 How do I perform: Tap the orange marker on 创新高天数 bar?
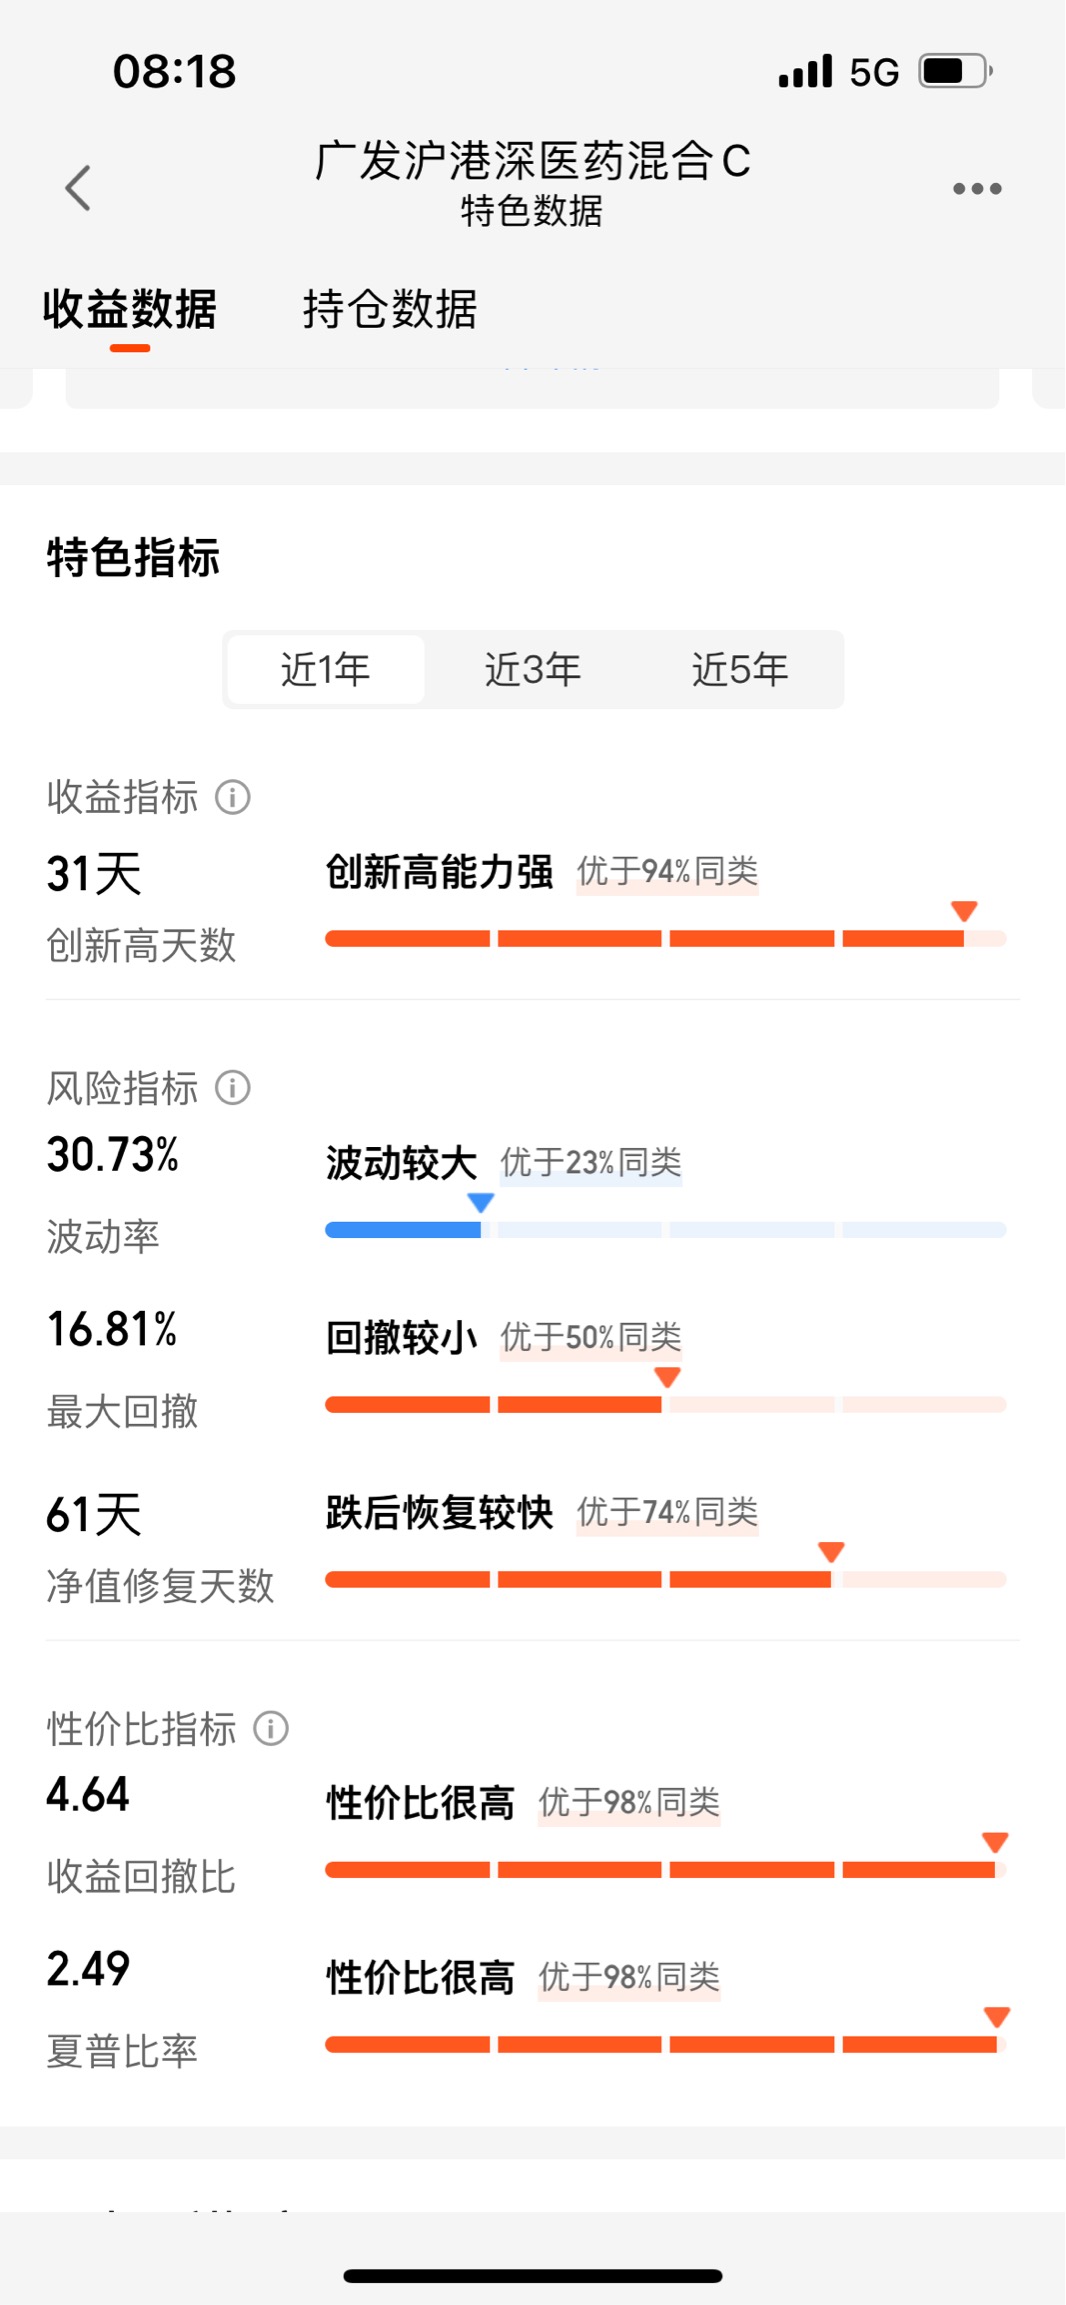click(964, 911)
